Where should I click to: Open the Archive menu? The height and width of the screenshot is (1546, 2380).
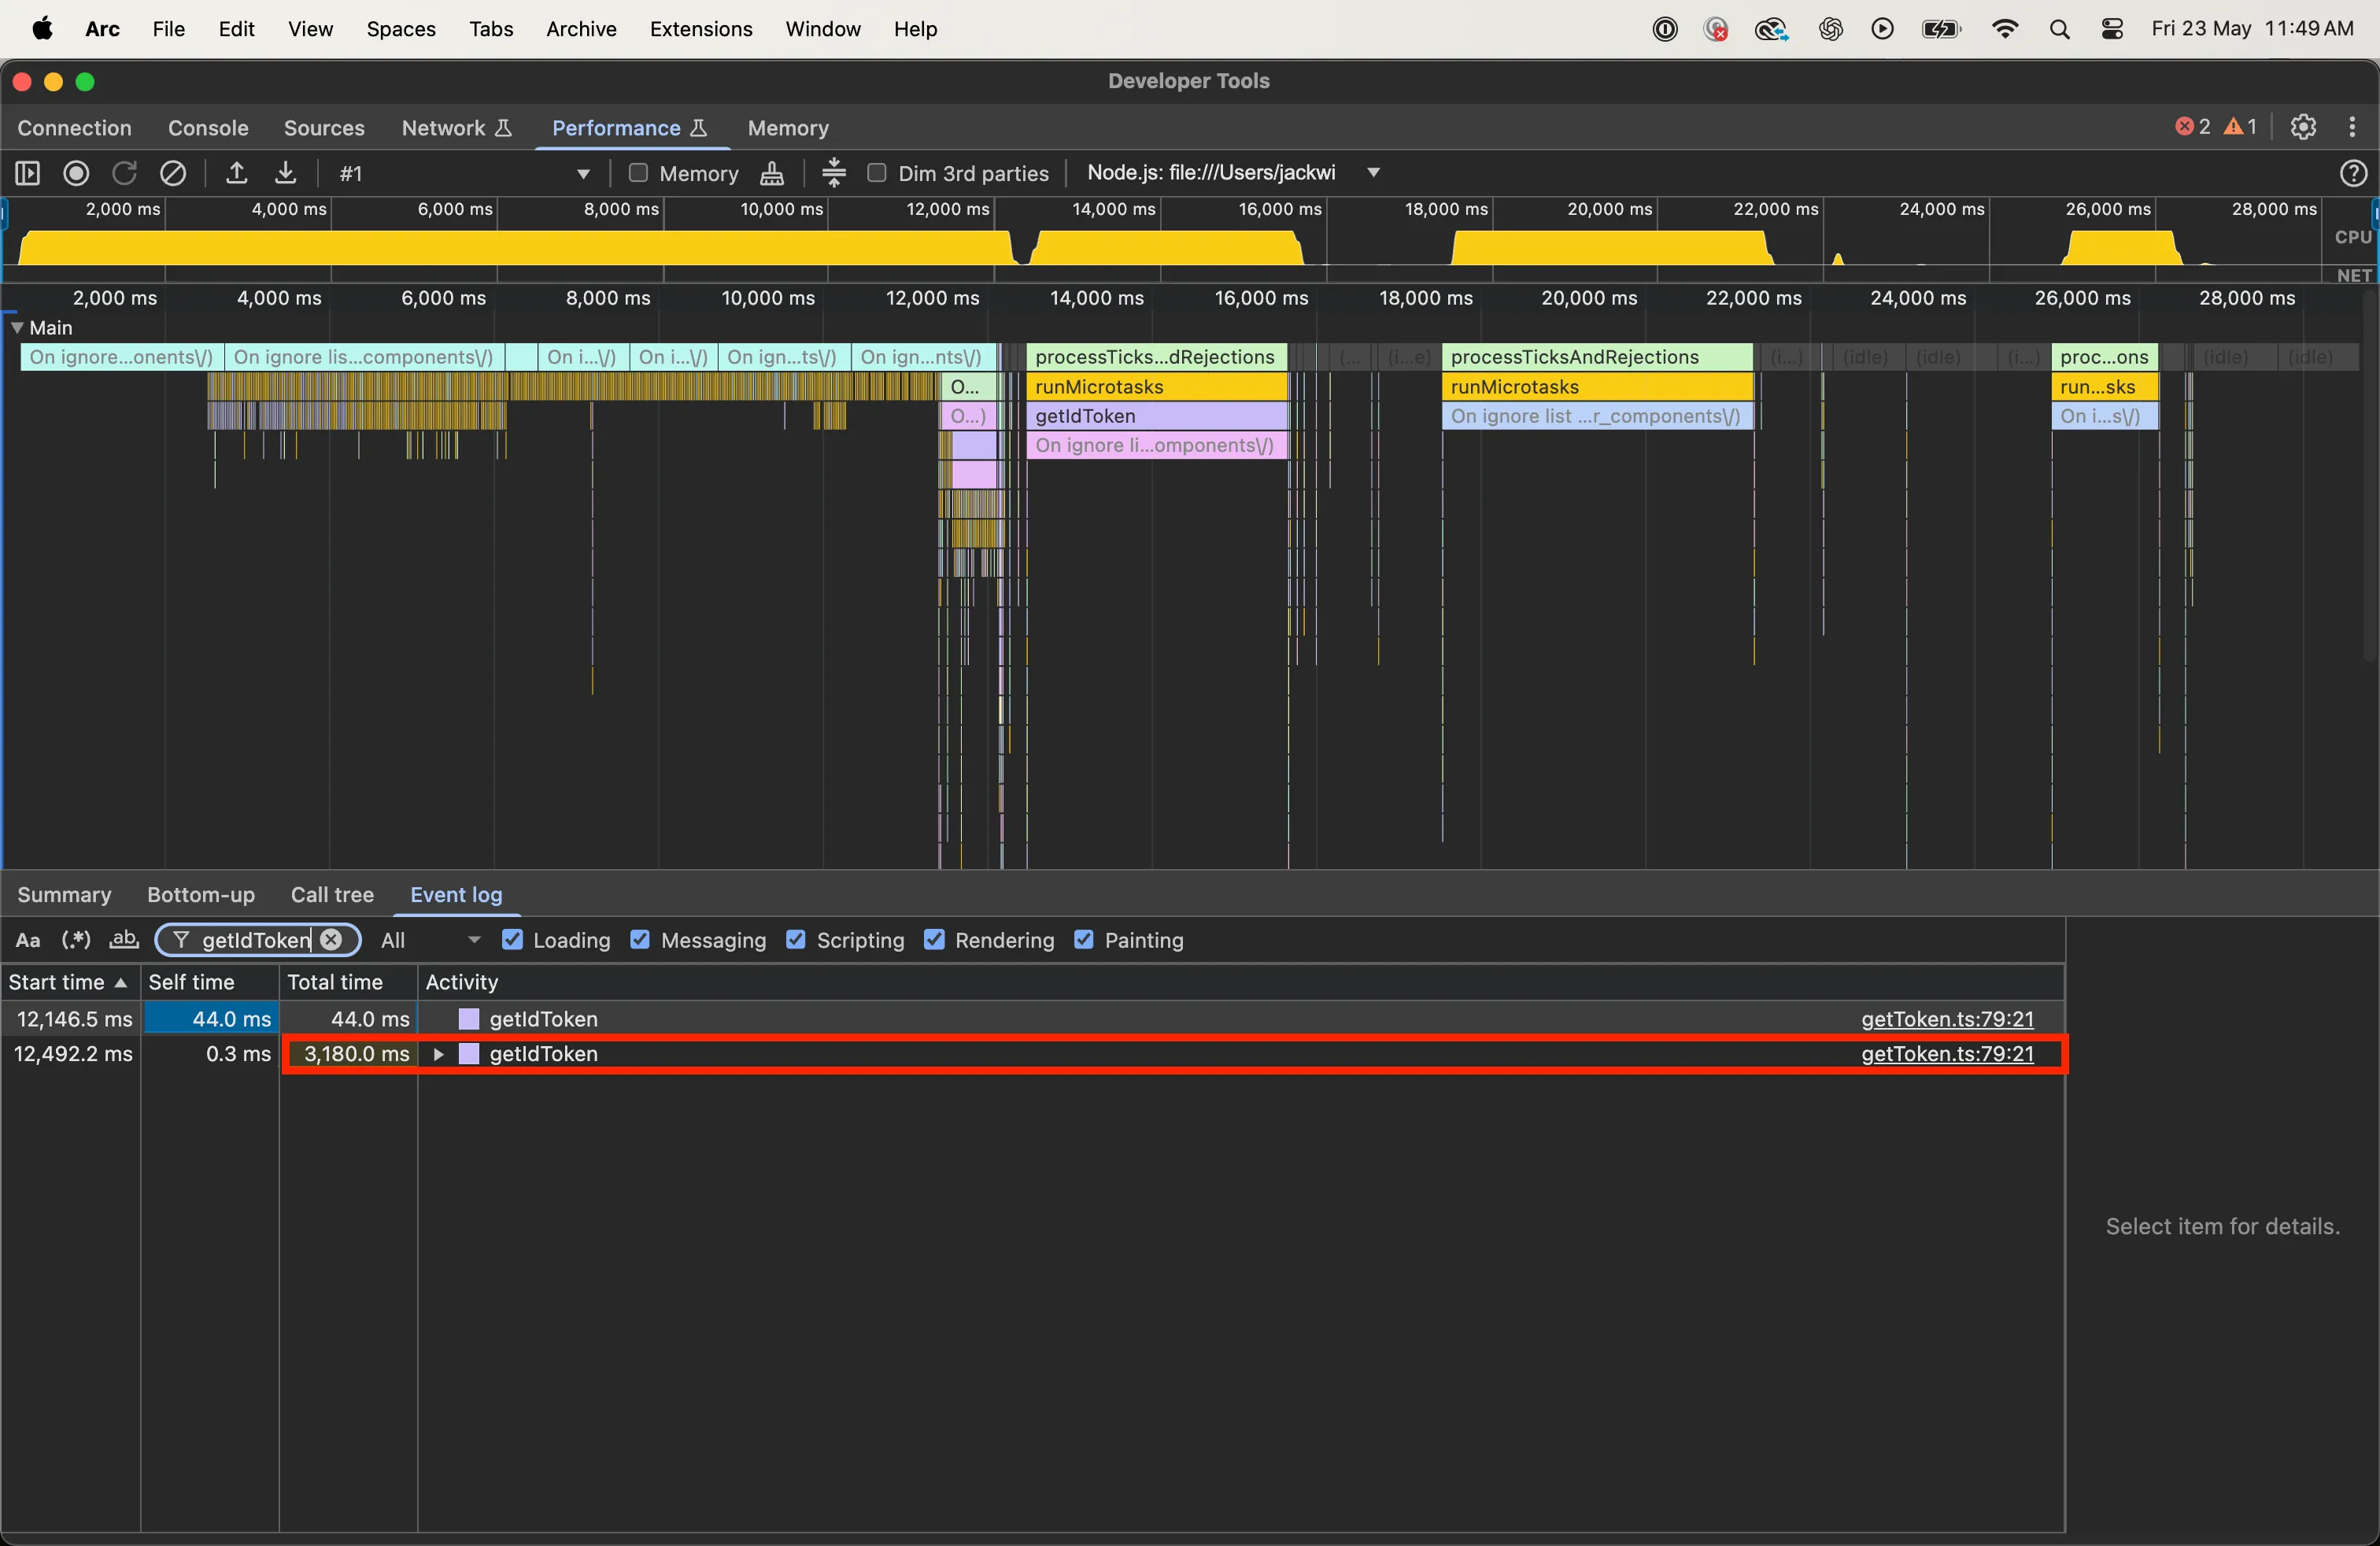[x=581, y=29]
